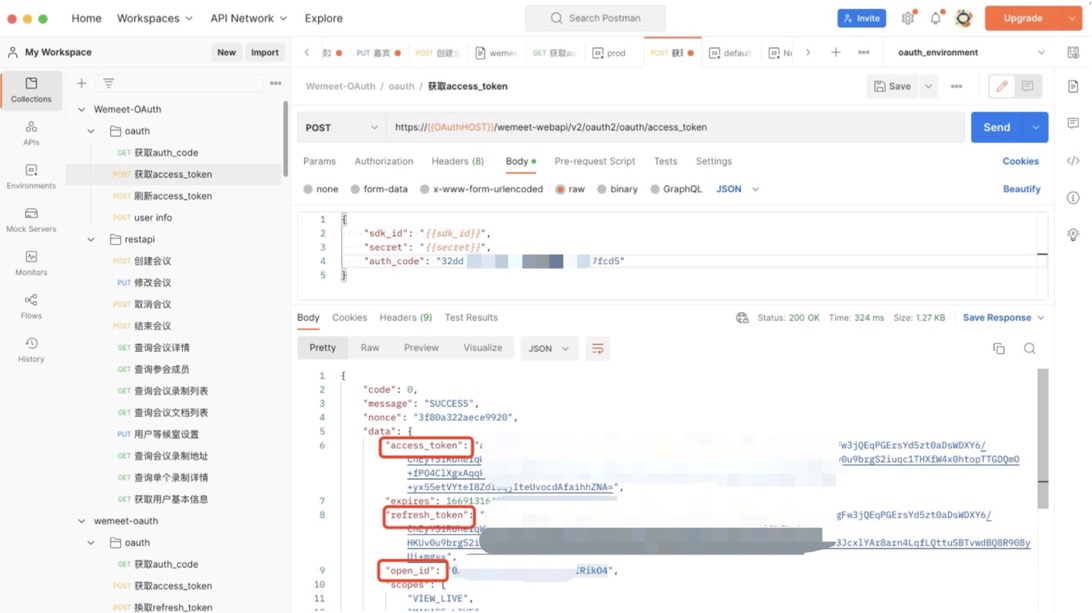Open the oauth_environment selector

tap(972, 52)
